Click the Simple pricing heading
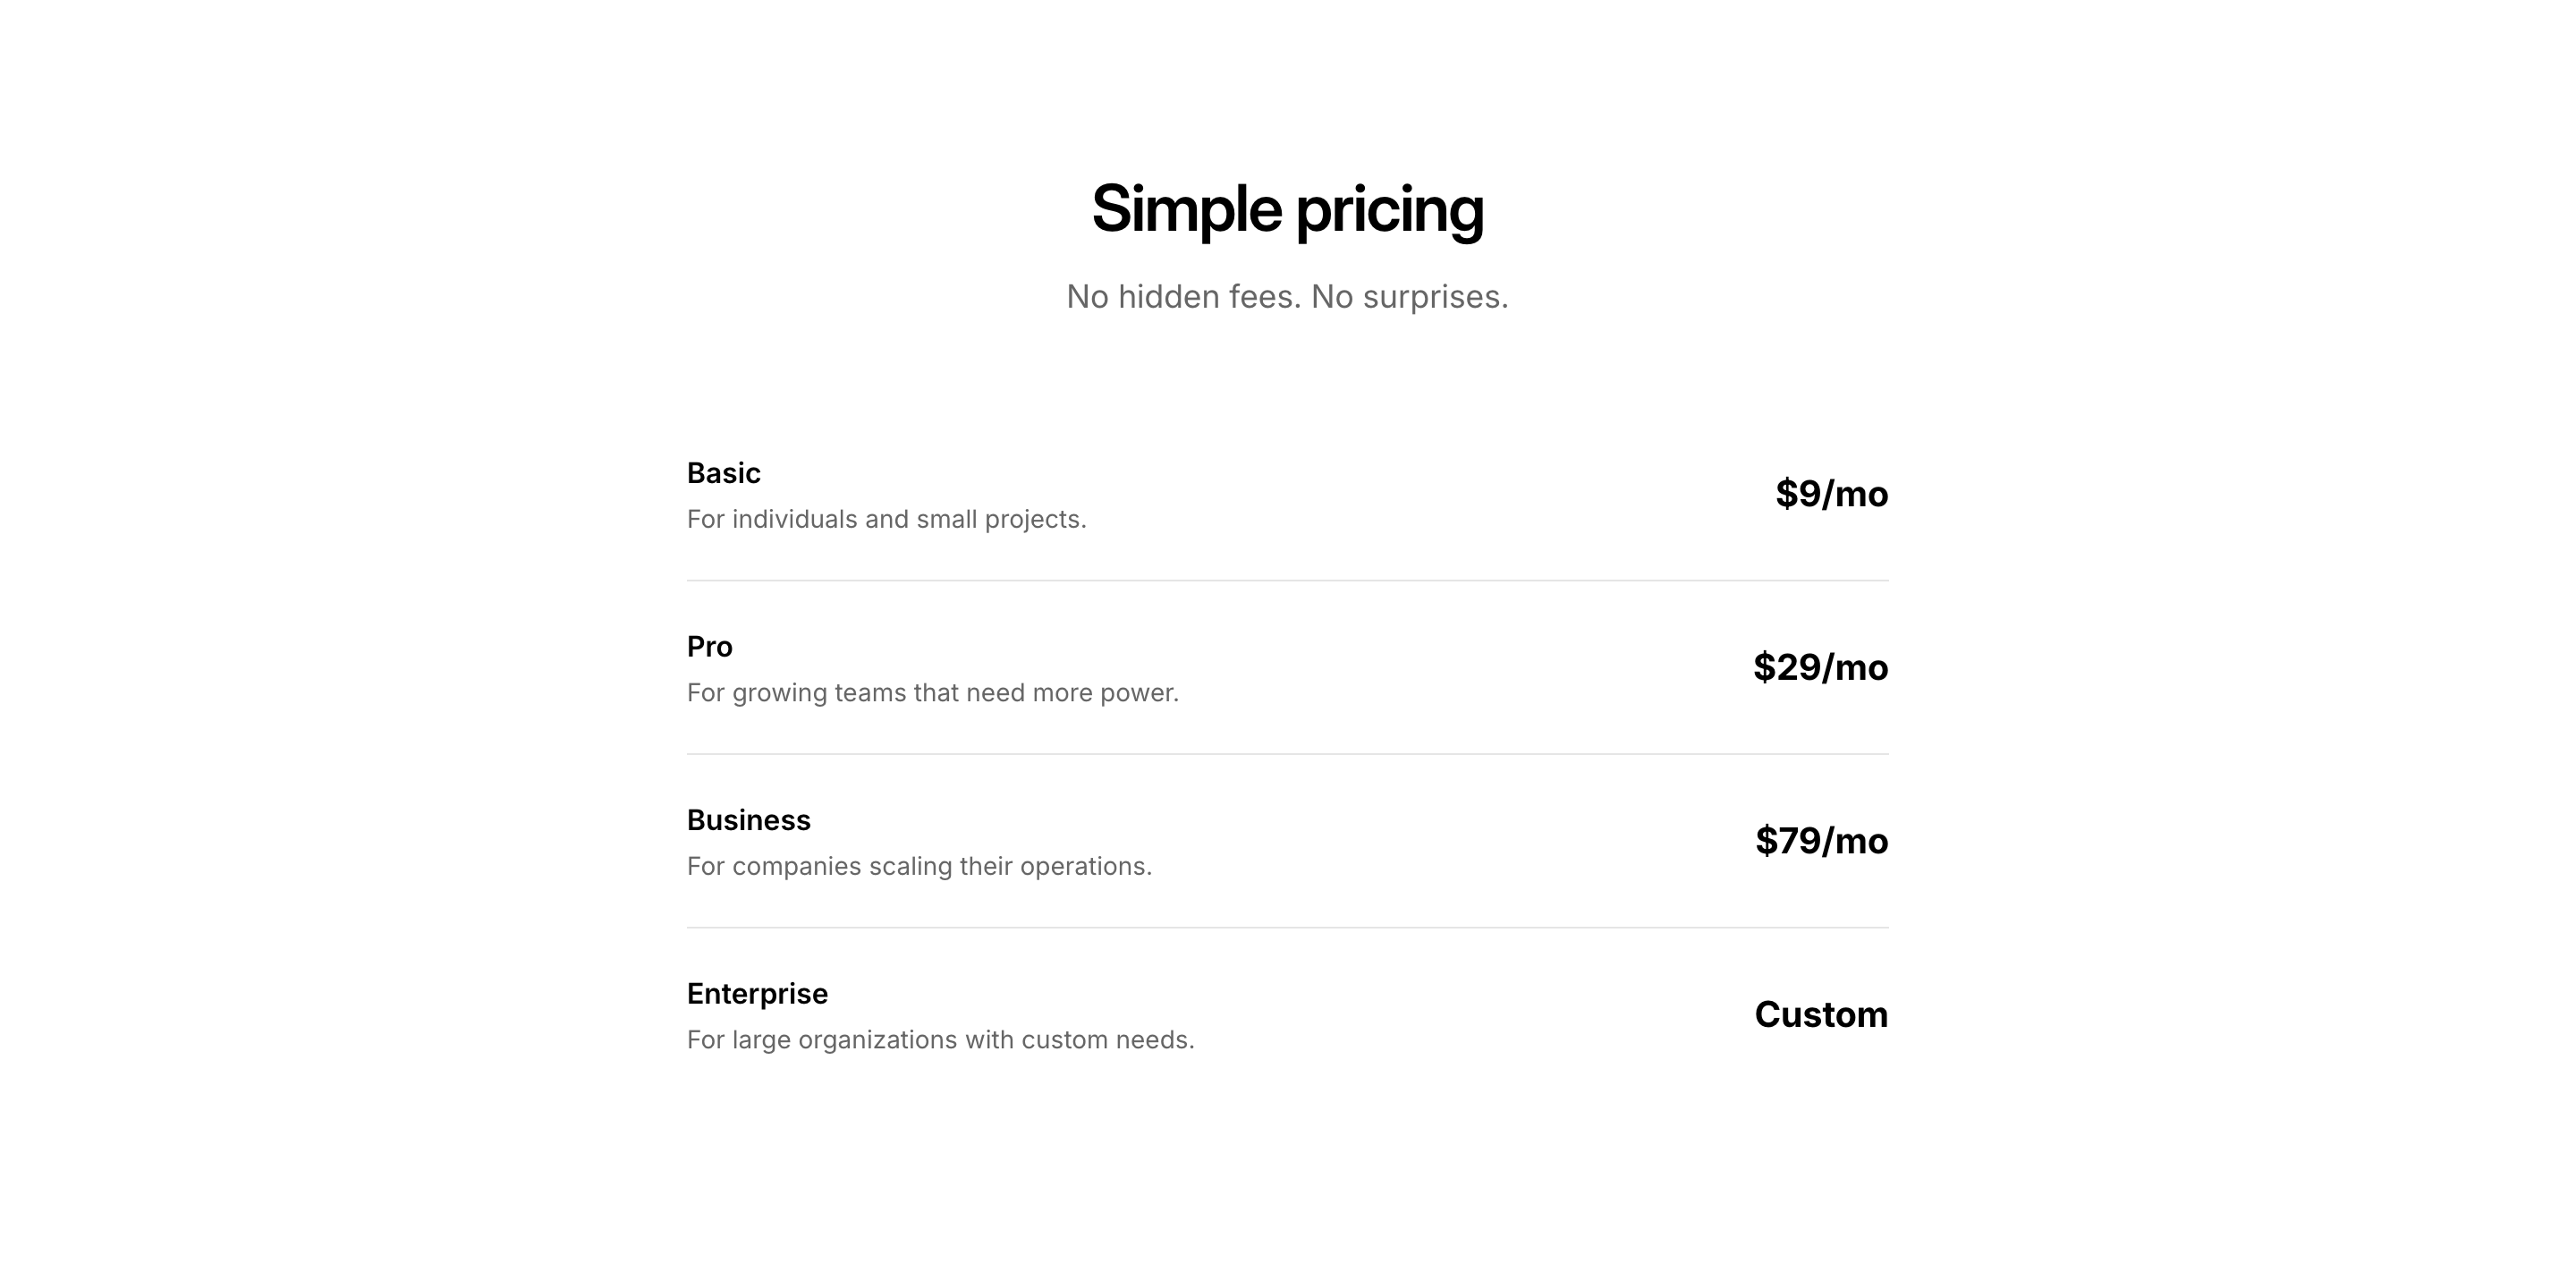 [1287, 209]
